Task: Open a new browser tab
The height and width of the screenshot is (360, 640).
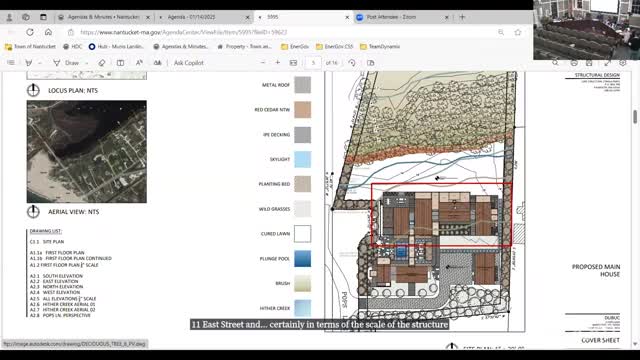Action: coord(462,17)
